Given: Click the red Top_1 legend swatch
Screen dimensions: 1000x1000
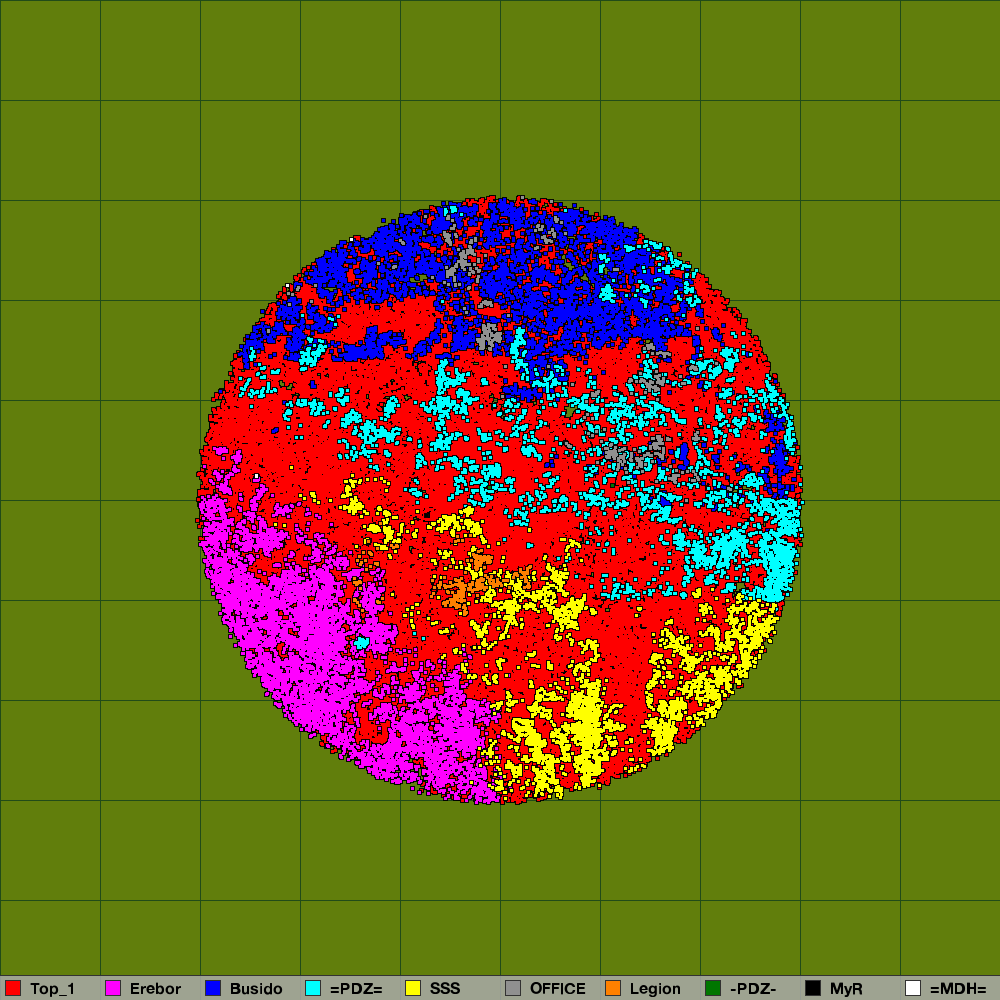Looking at the screenshot, I should point(13,988).
